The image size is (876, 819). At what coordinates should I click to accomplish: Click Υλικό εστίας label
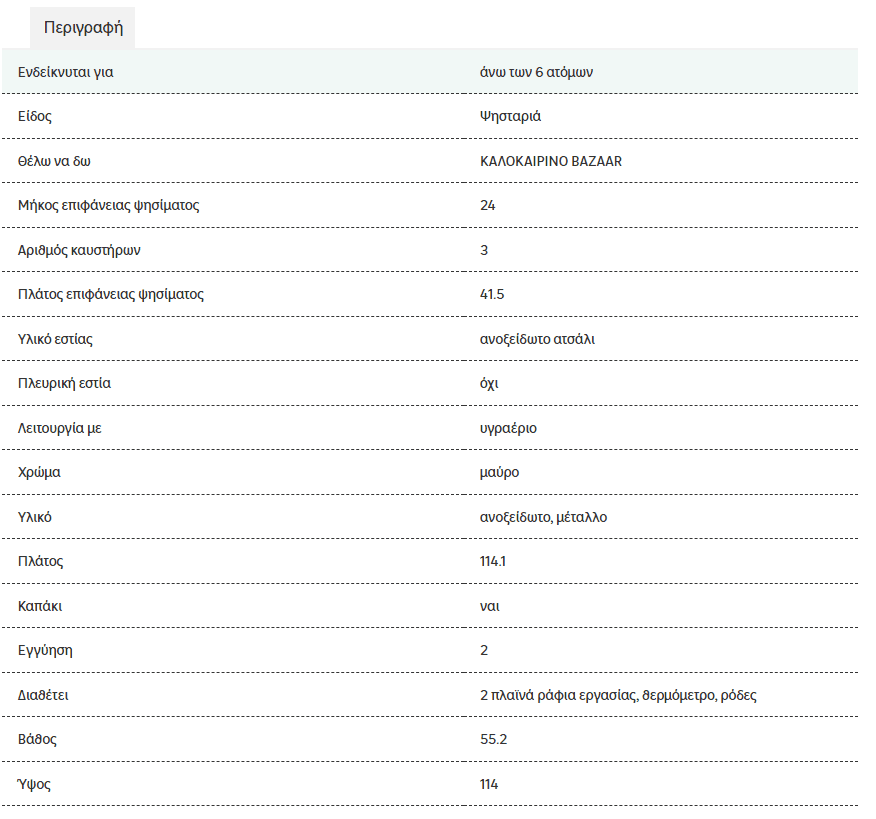(x=55, y=339)
